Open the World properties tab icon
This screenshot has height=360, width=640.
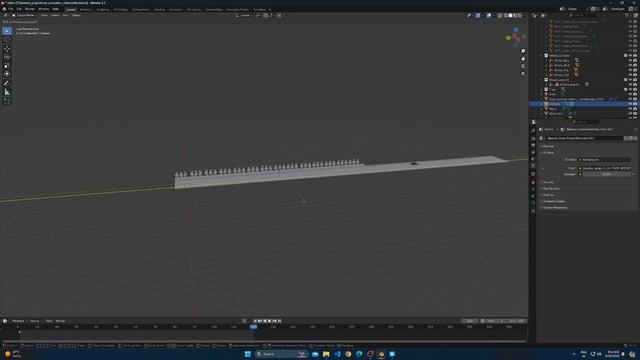coord(533,166)
